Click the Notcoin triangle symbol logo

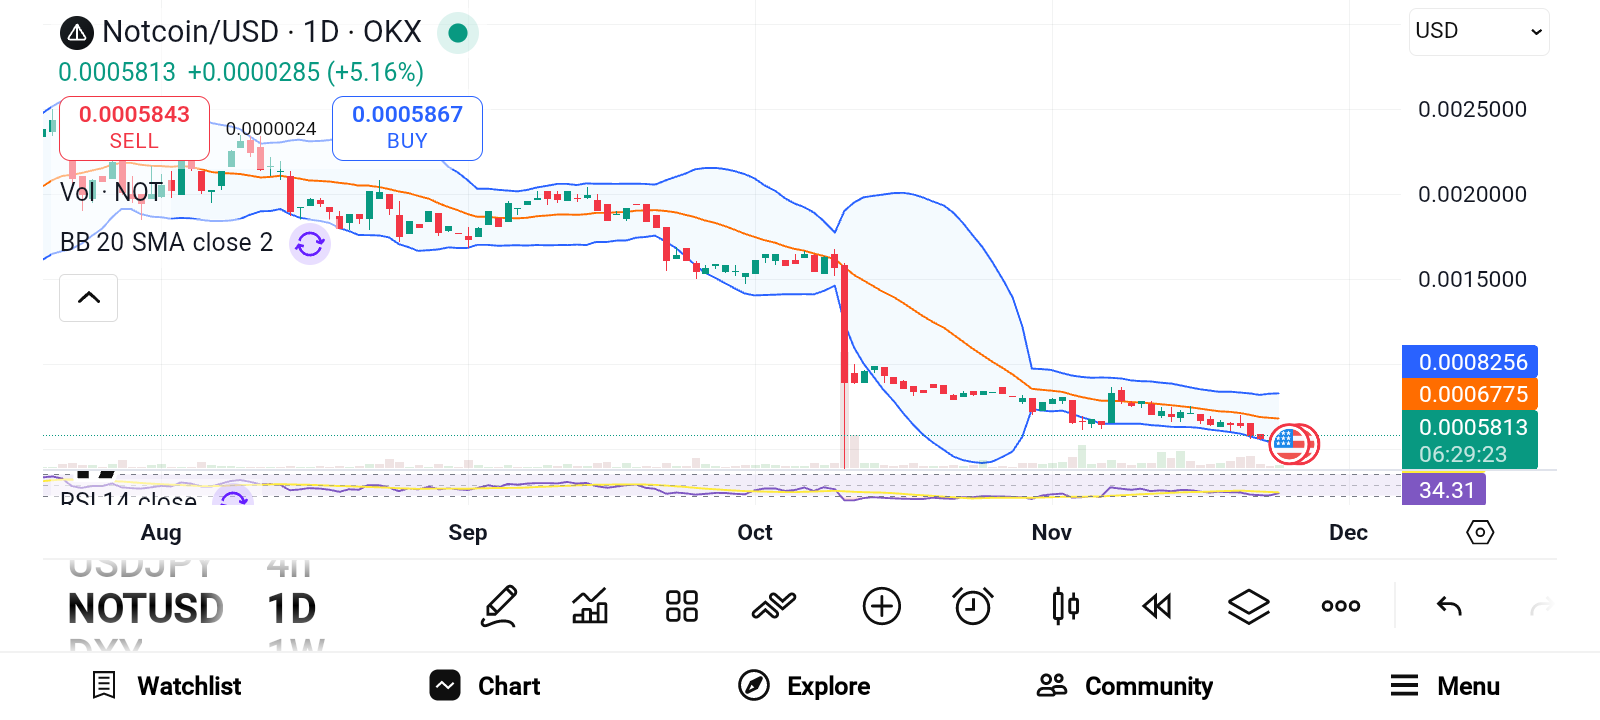coord(77,33)
